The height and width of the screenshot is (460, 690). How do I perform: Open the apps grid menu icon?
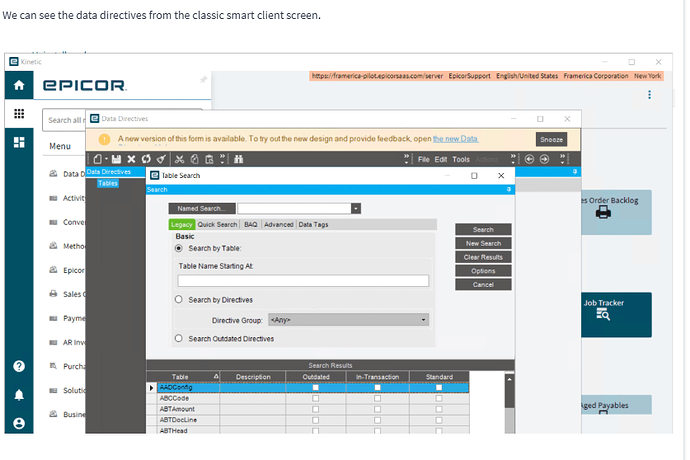(x=19, y=114)
